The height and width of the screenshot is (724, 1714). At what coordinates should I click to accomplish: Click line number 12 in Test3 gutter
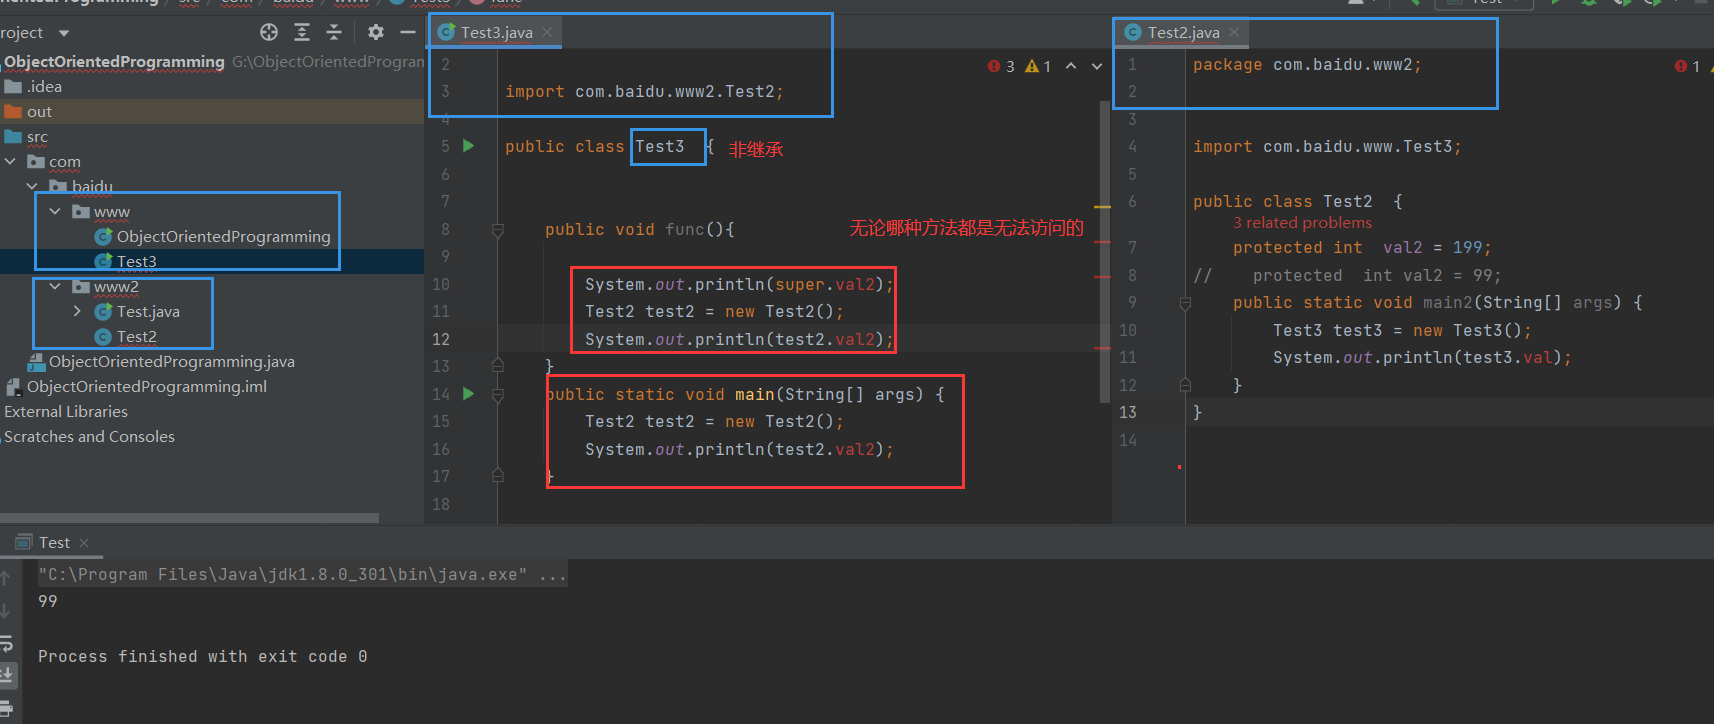coord(441,339)
